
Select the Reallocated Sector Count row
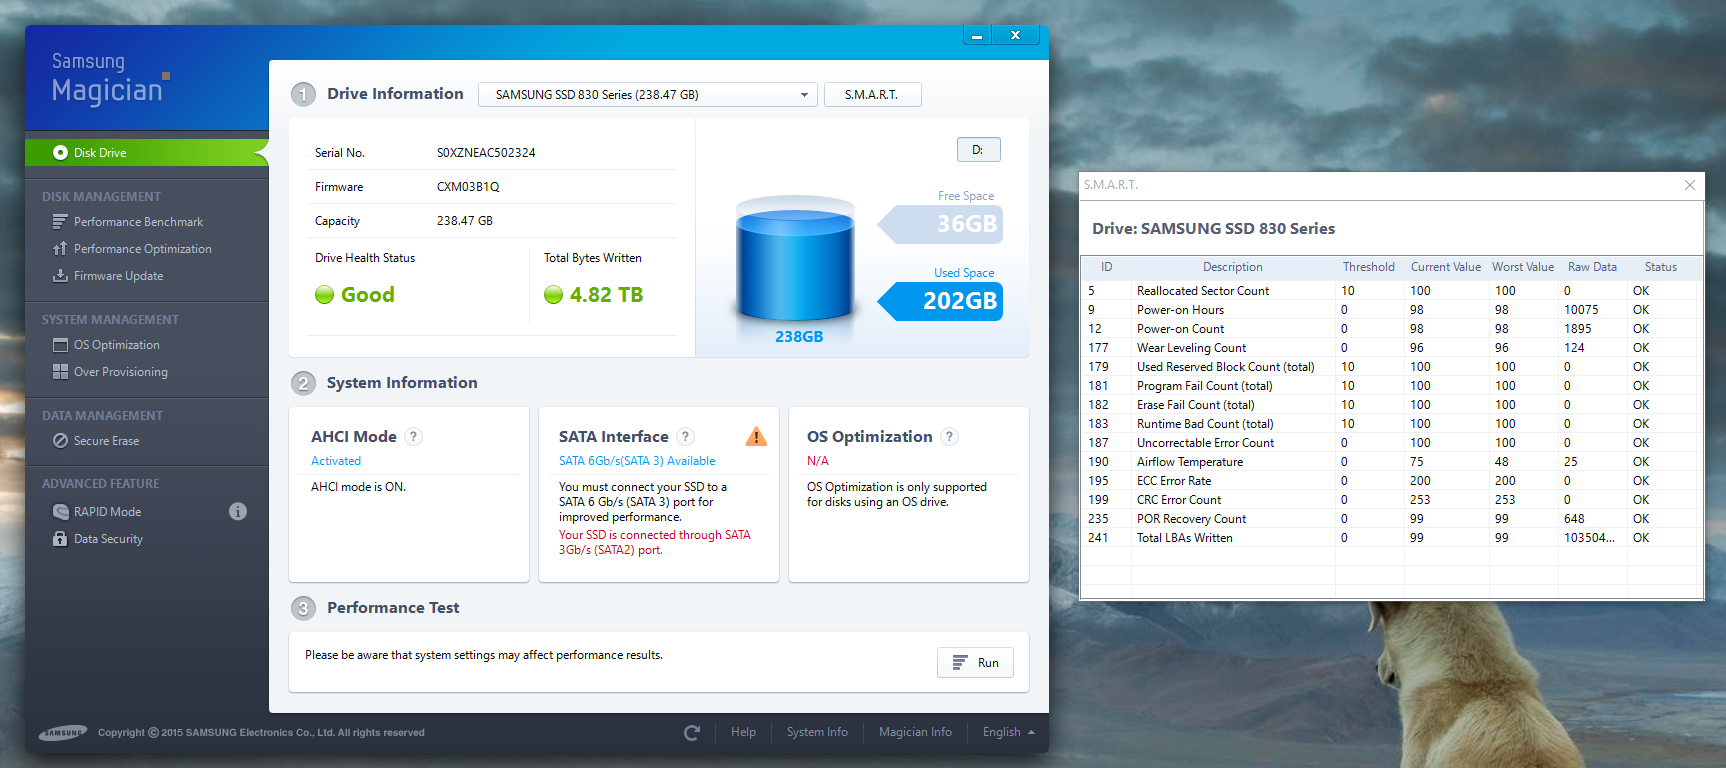tap(1391, 291)
